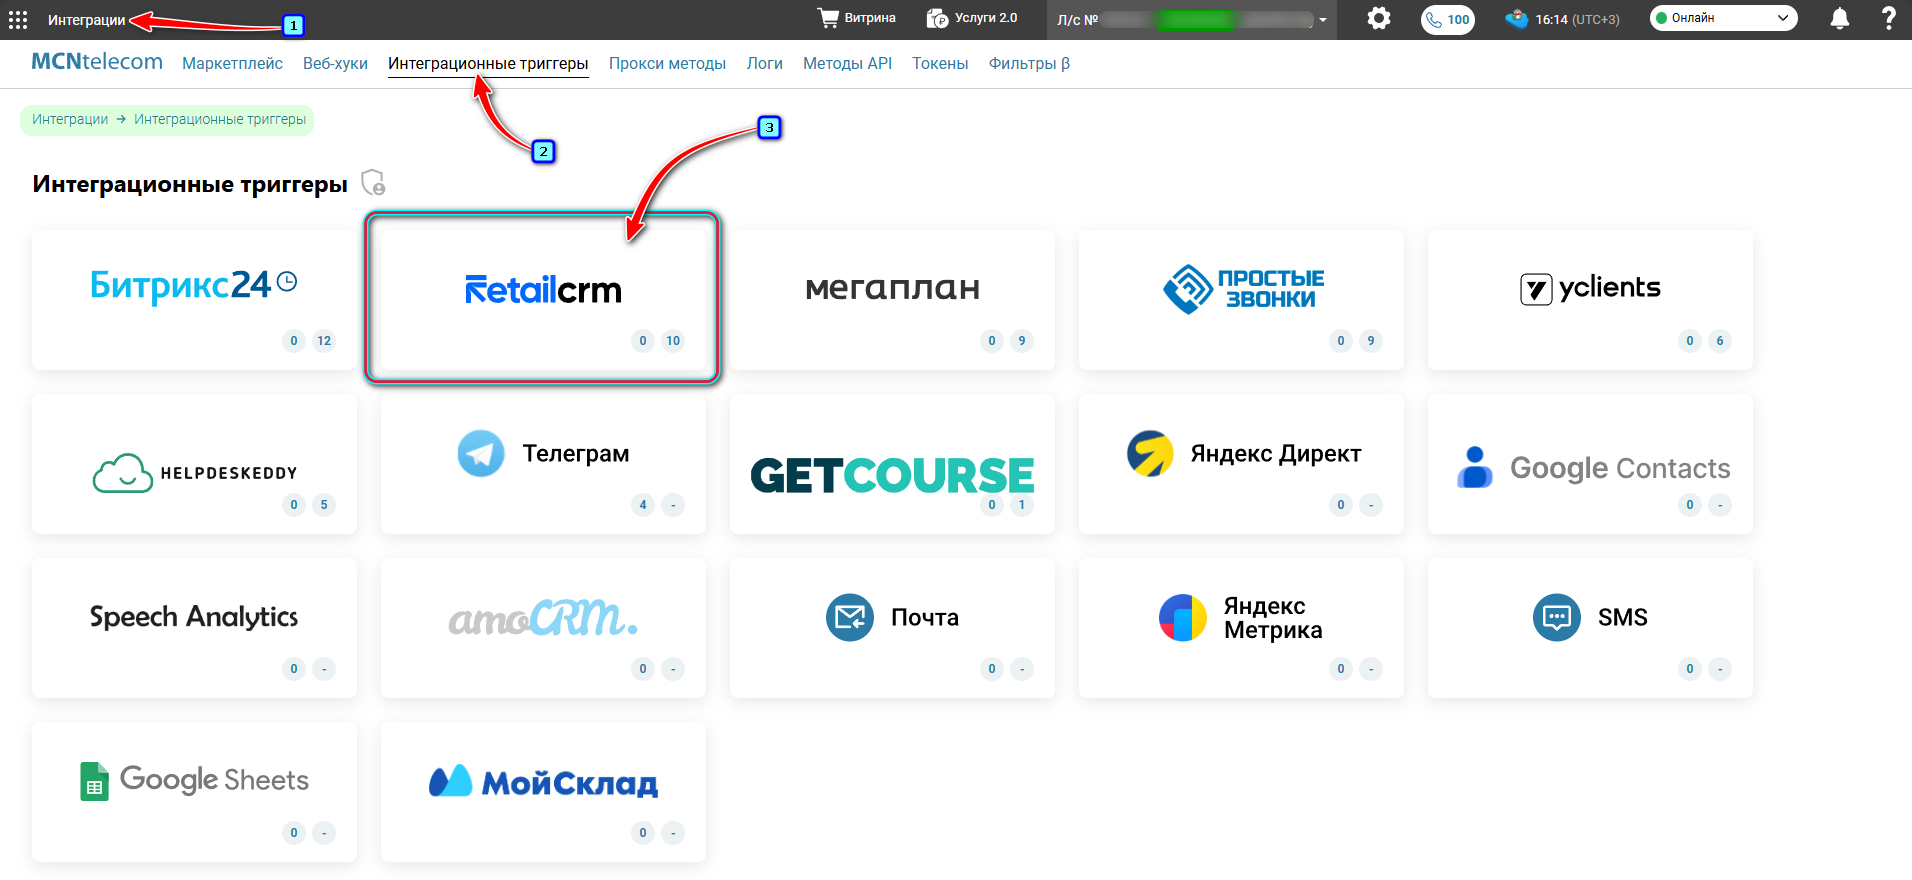Image resolution: width=1912 pixels, height=880 pixels.
Task: Click Интеграции title in top bar
Action: (x=87, y=20)
